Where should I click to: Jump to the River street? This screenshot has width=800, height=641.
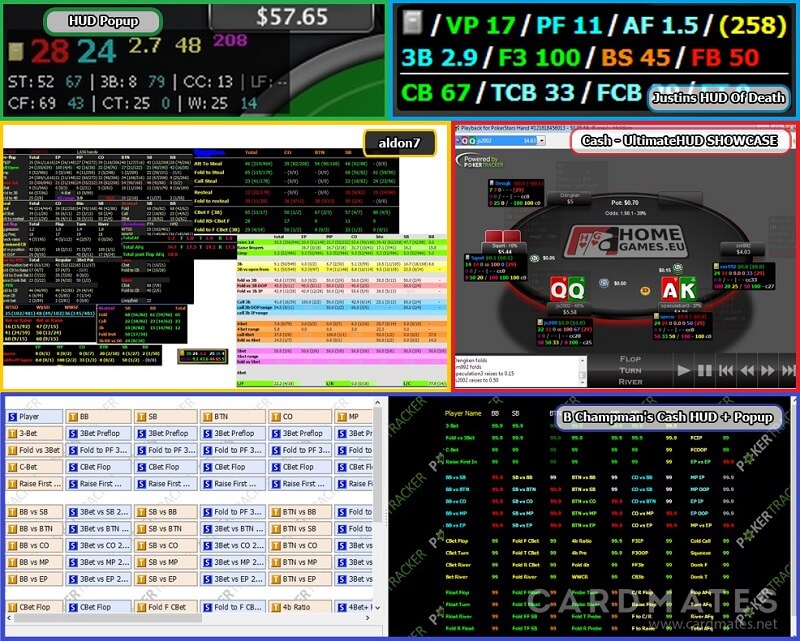tap(628, 380)
